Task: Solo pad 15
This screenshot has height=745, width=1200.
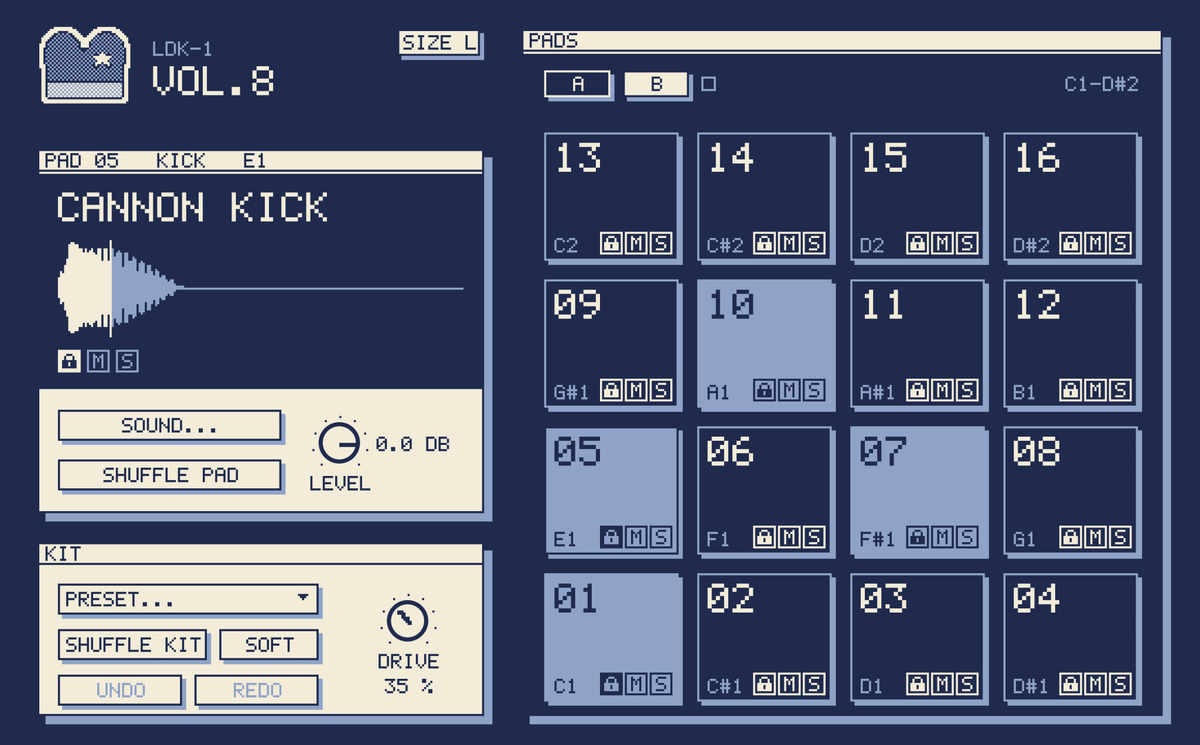Action: pyautogui.click(x=966, y=243)
